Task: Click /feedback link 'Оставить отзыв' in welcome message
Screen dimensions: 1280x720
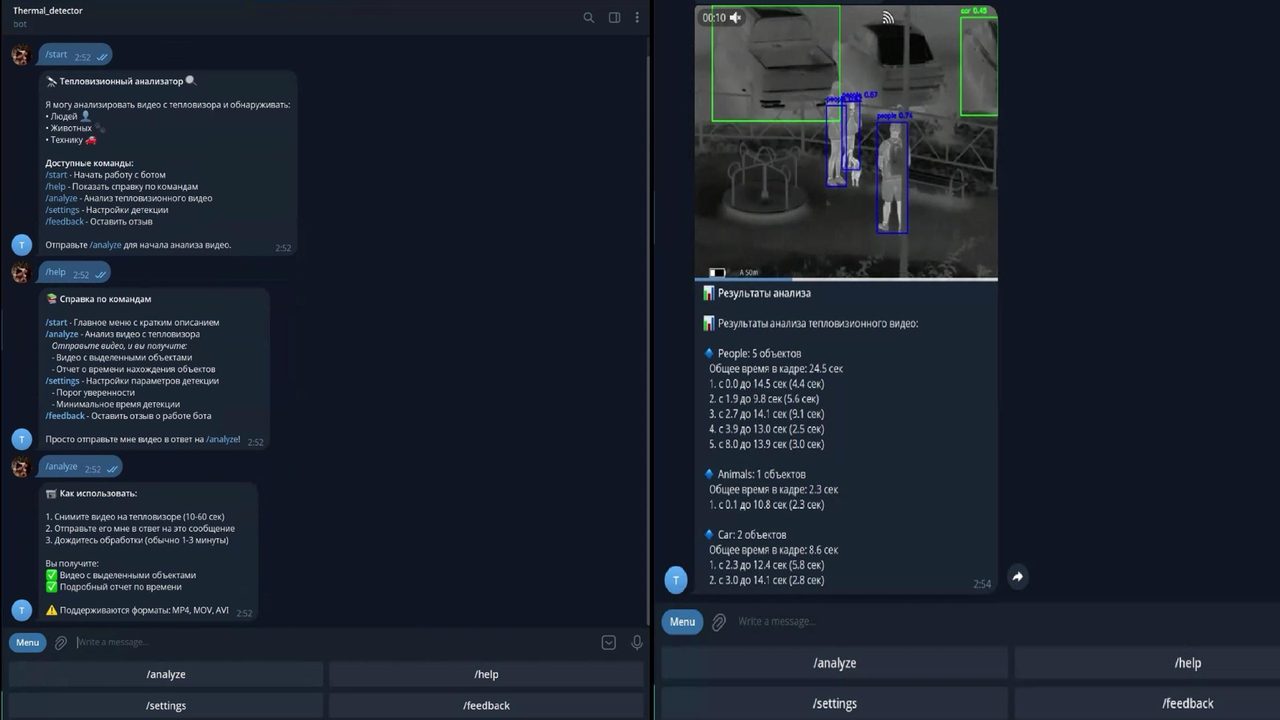Action: point(65,222)
